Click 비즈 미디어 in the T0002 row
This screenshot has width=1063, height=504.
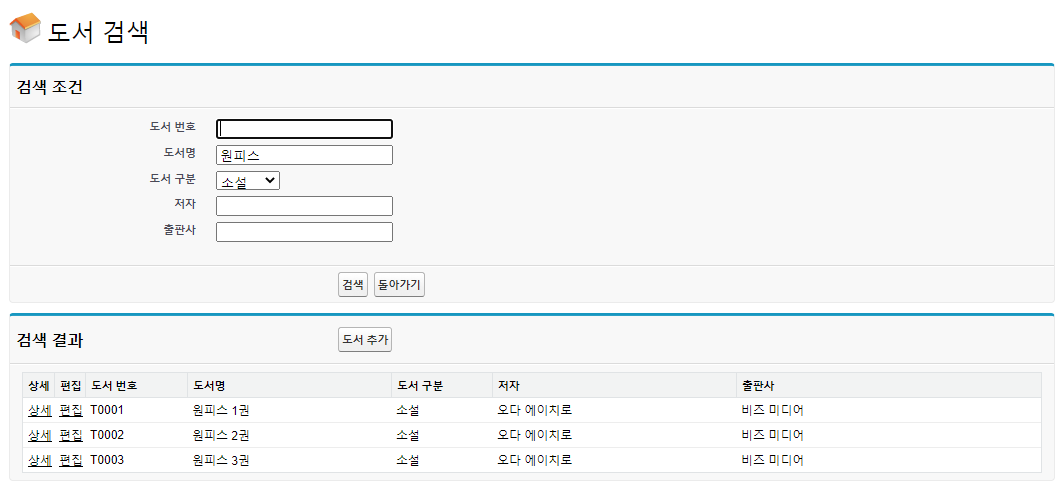coord(773,435)
